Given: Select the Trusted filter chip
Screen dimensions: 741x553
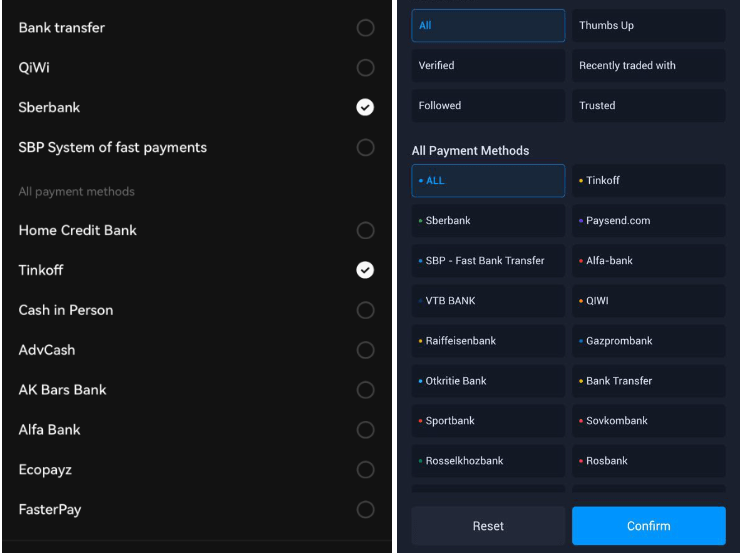Looking at the screenshot, I should 648,106.
